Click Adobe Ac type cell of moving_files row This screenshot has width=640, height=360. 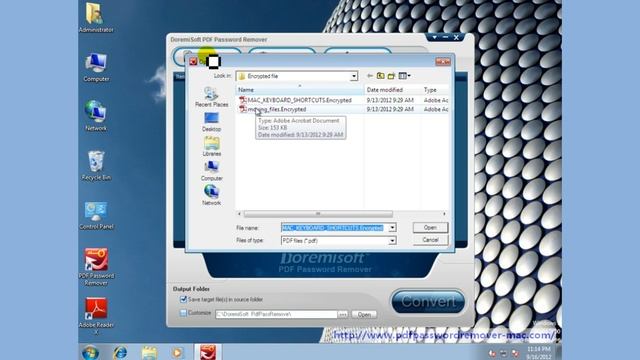(436, 109)
